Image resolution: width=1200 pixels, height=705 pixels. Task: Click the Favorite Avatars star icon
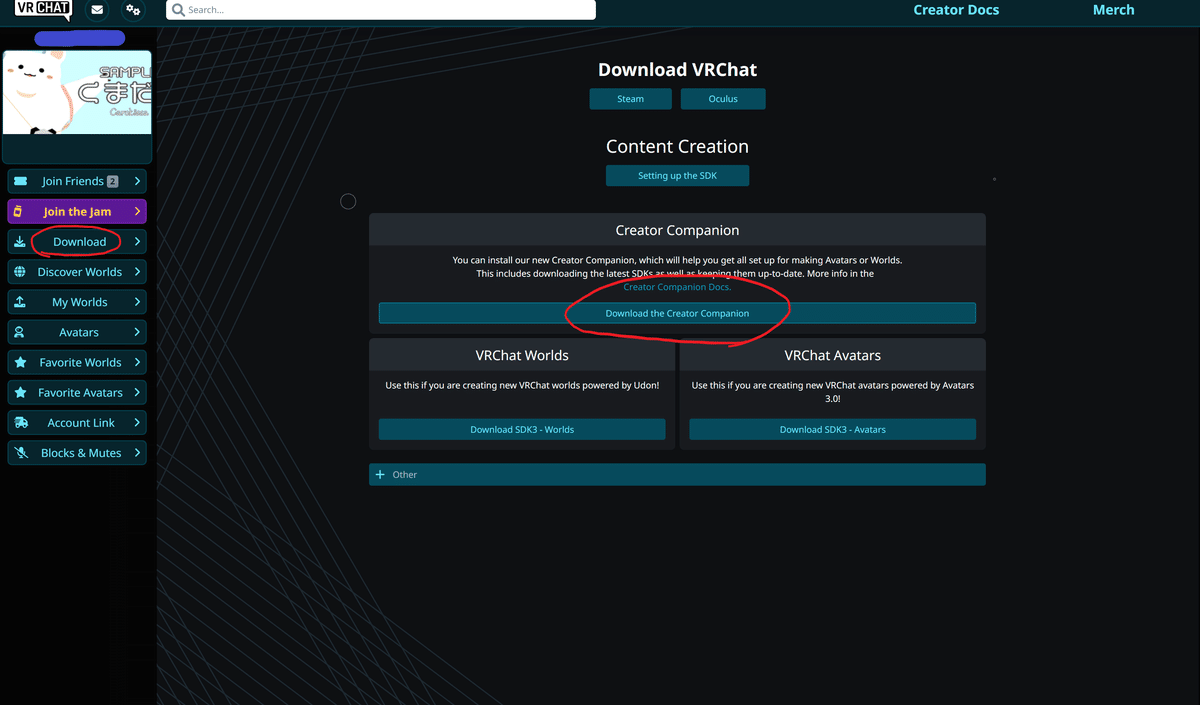(20, 392)
